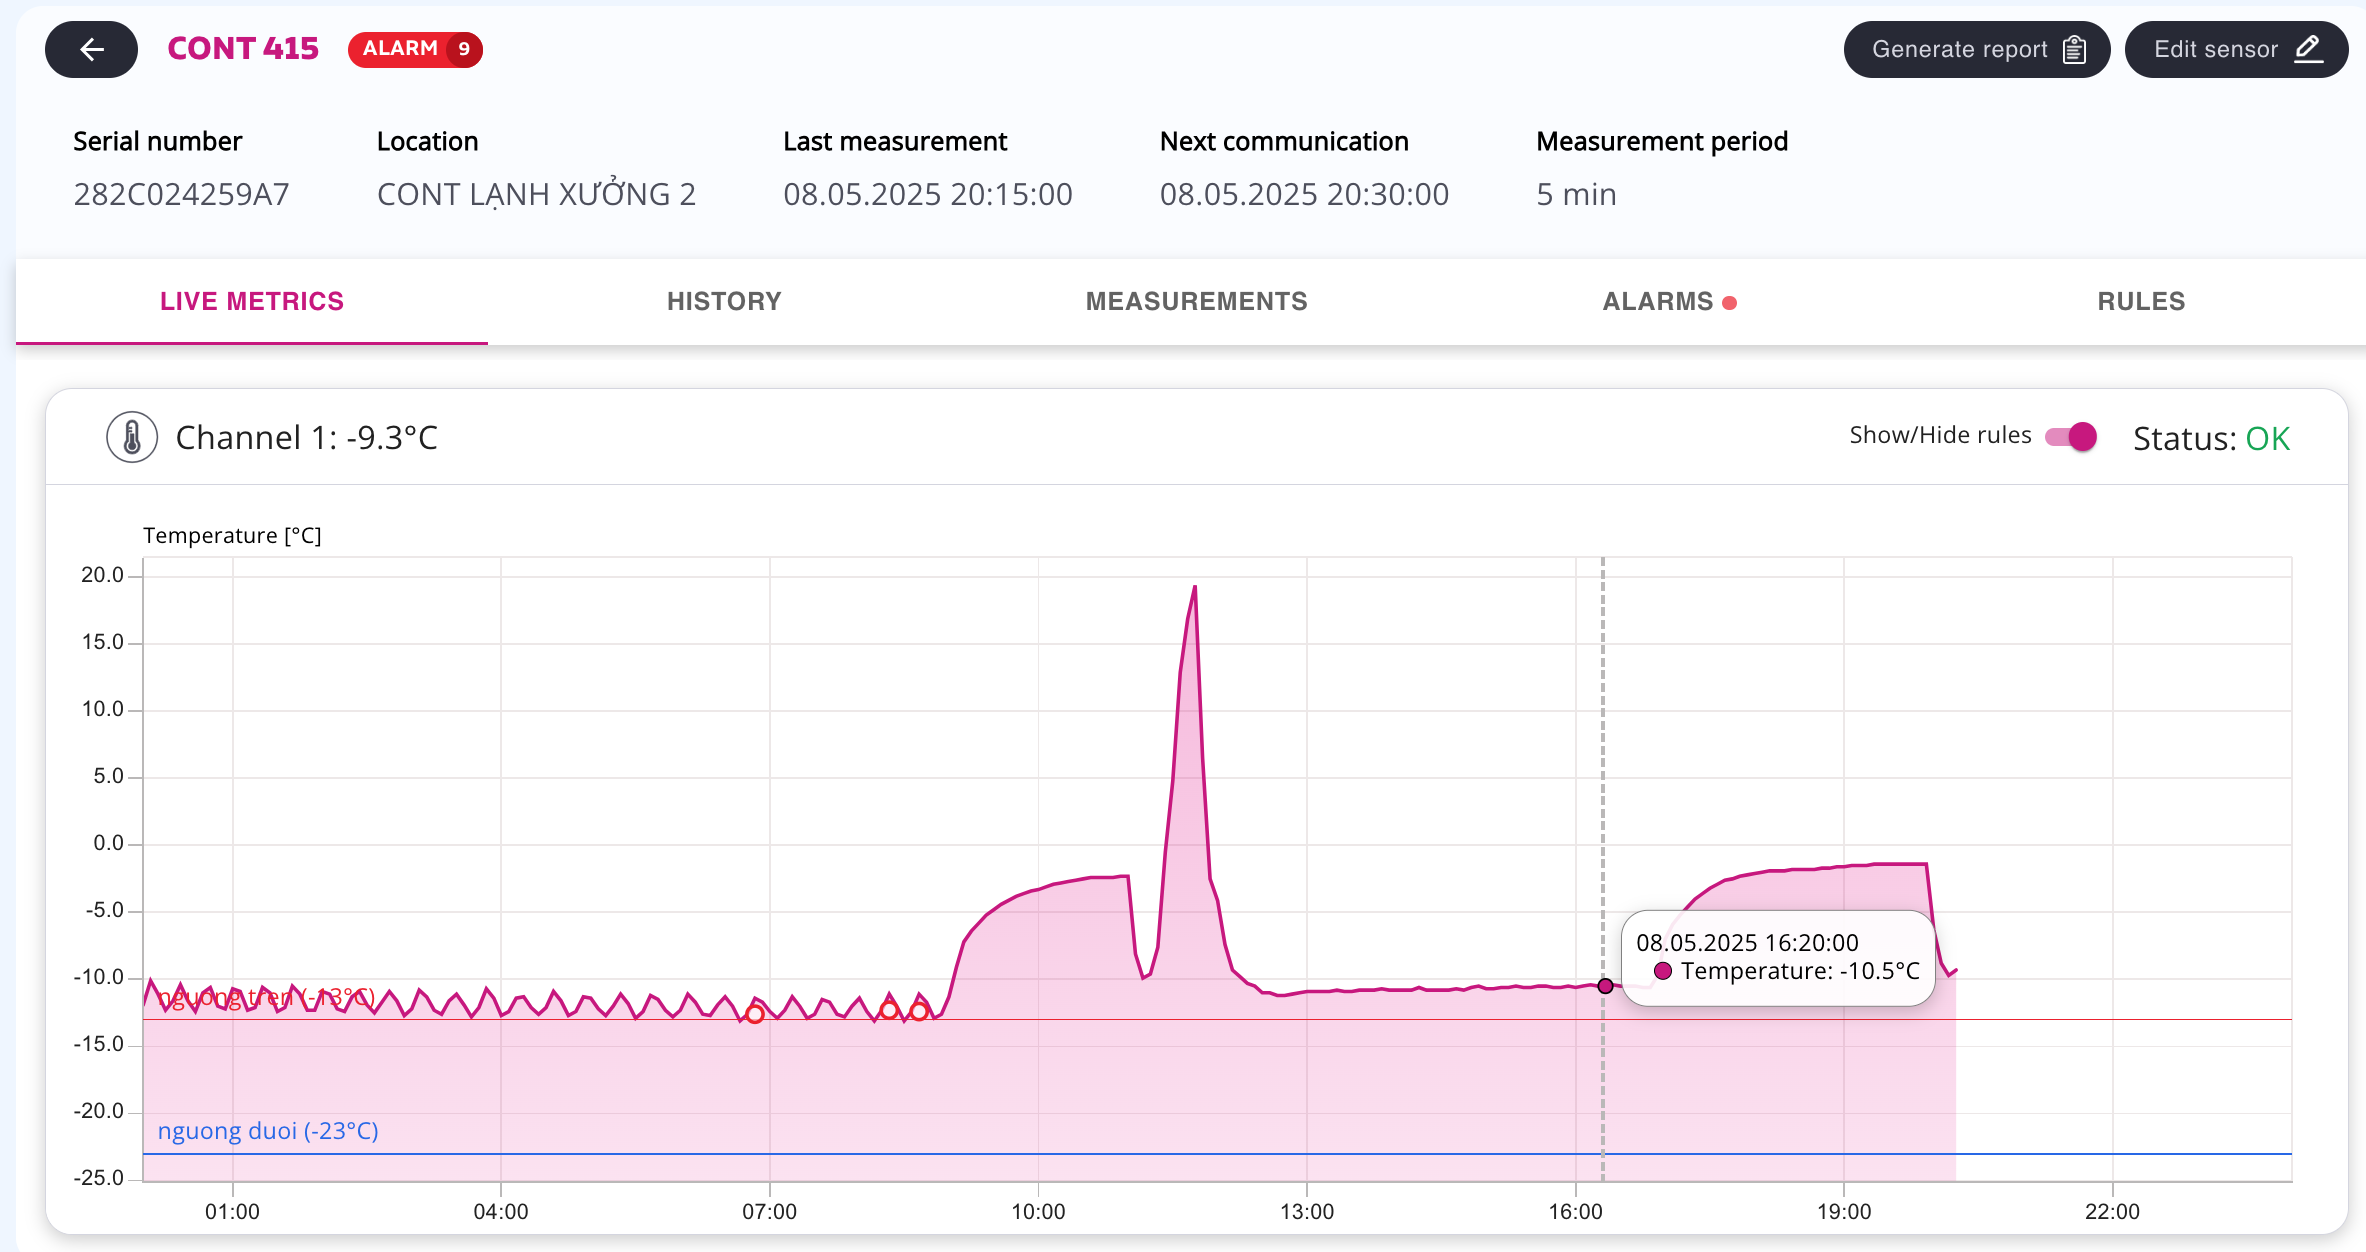Image resolution: width=2366 pixels, height=1252 pixels.
Task: Click the nguong duoi (-23°C) rule label
Action: (x=268, y=1131)
